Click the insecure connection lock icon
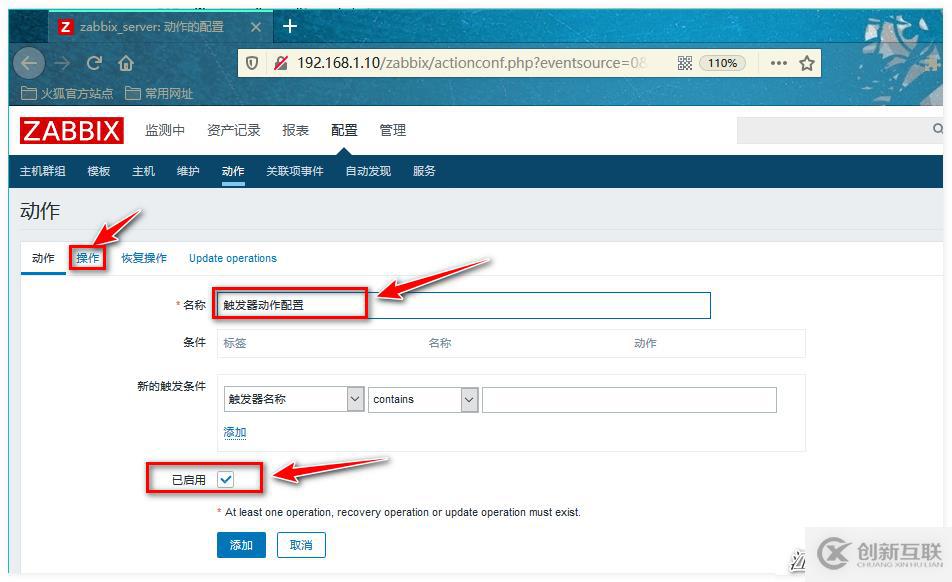The height and width of the screenshot is (582, 952). (x=280, y=63)
